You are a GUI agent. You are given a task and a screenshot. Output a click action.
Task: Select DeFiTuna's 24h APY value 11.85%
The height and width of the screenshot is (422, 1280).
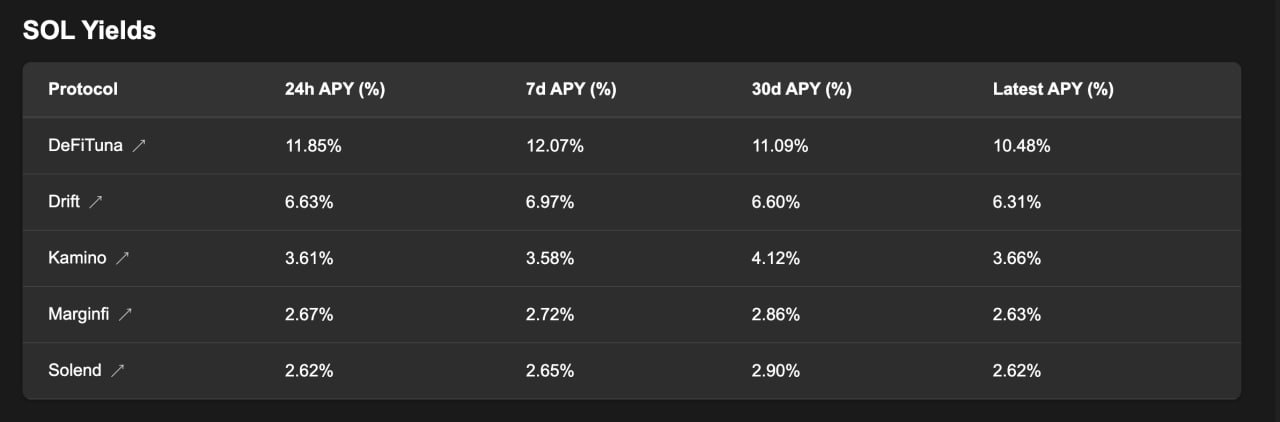[313, 146]
